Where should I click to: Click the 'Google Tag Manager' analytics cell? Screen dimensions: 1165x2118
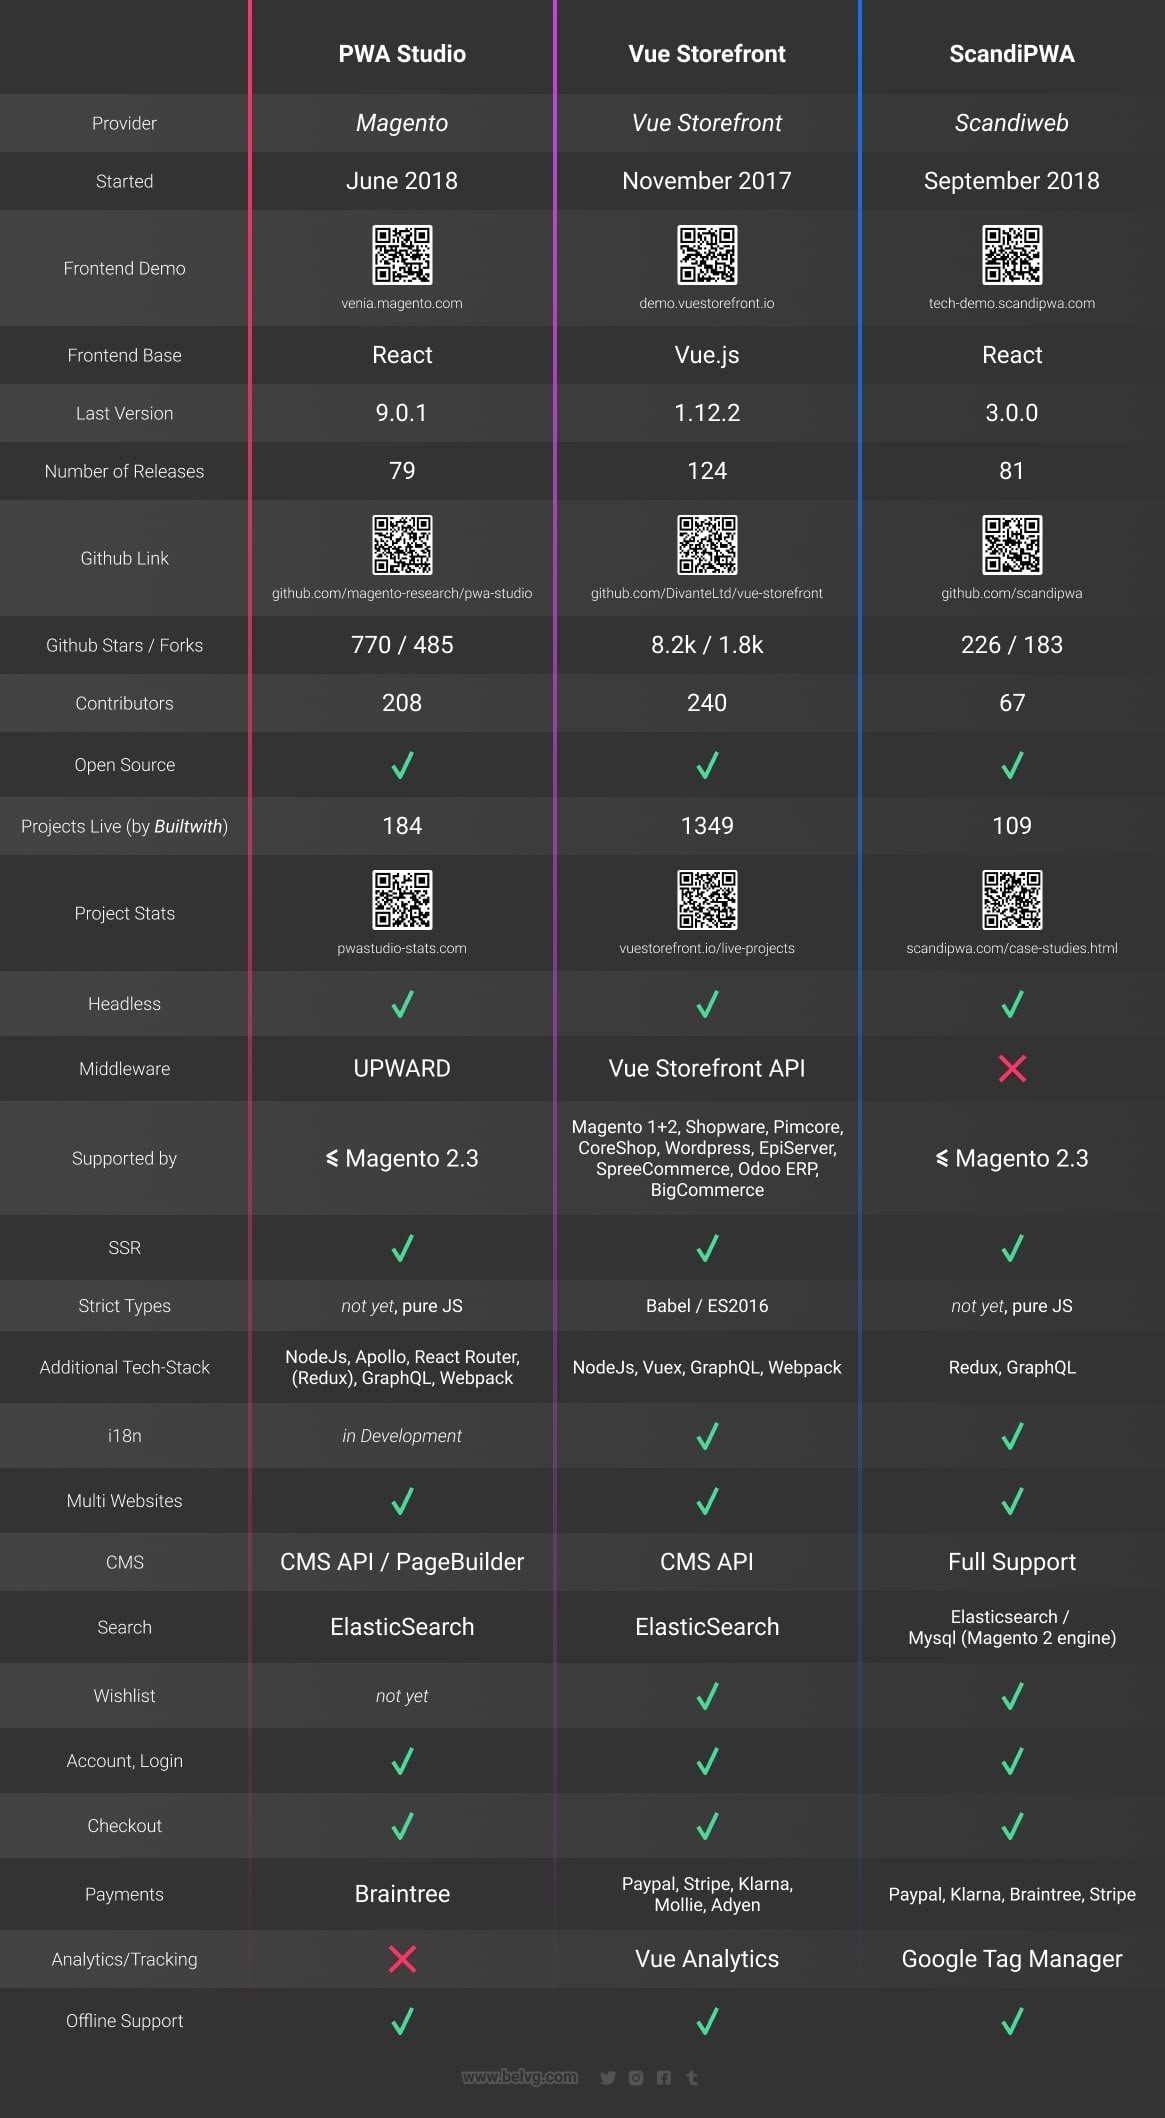click(1012, 1959)
